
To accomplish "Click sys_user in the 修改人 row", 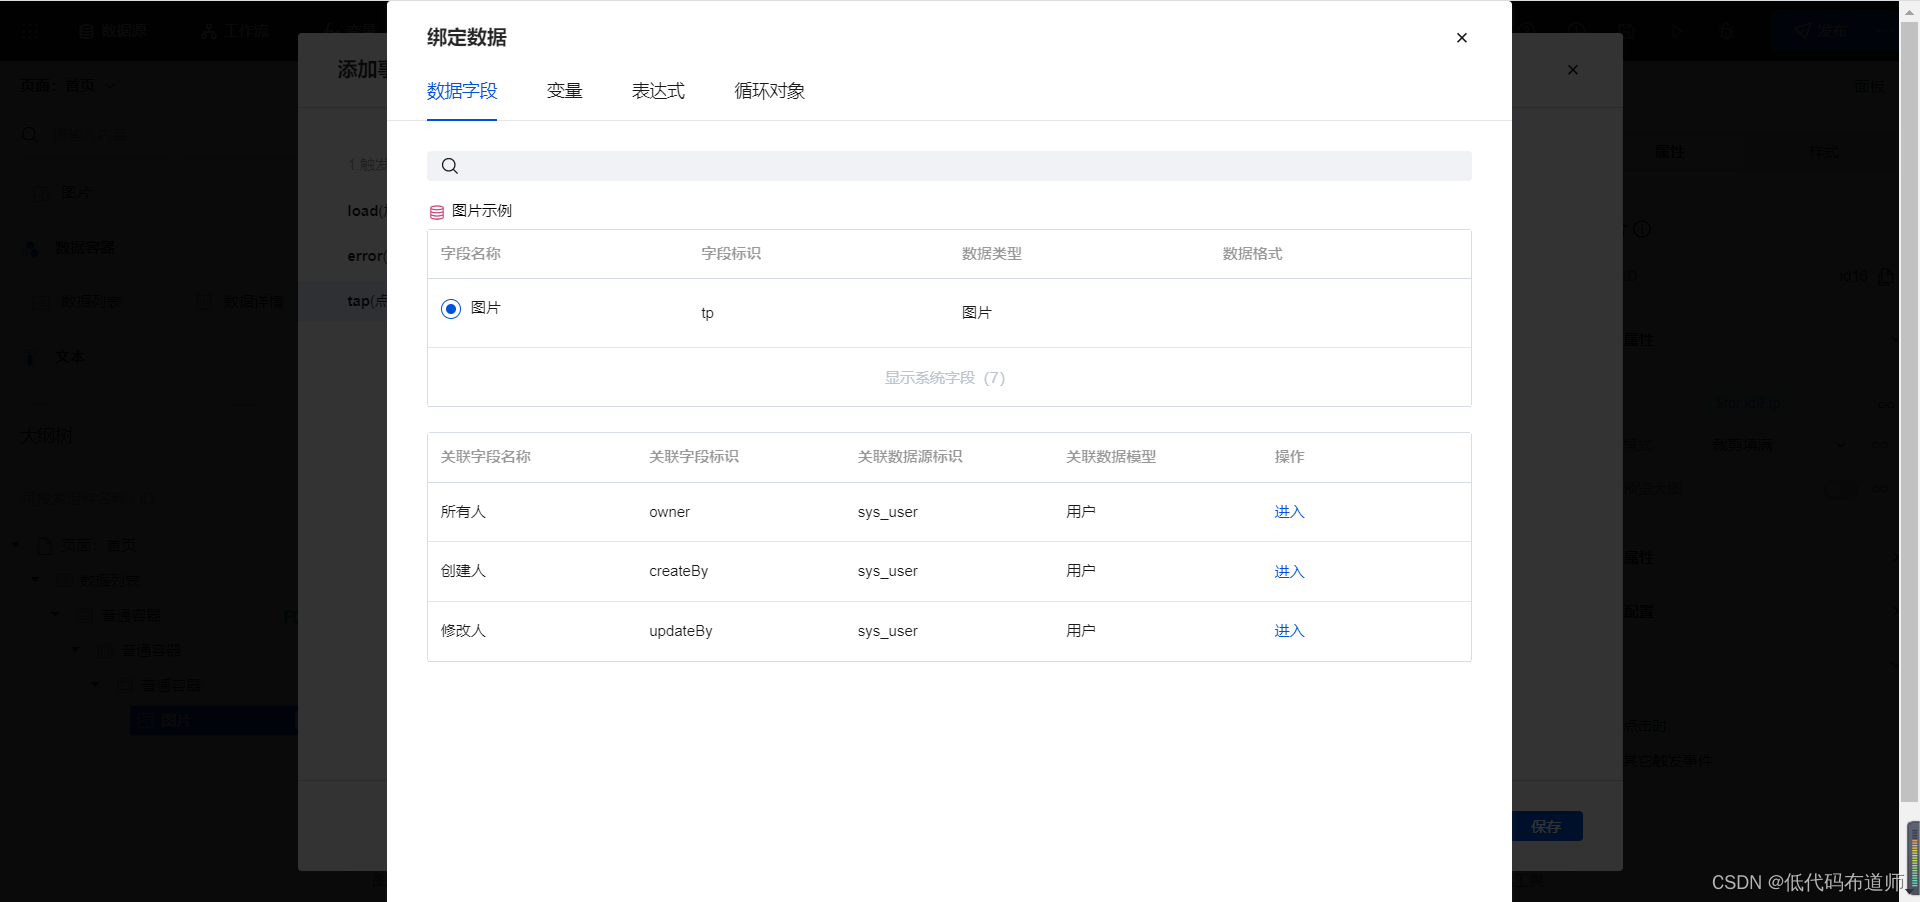I will pos(887,631).
